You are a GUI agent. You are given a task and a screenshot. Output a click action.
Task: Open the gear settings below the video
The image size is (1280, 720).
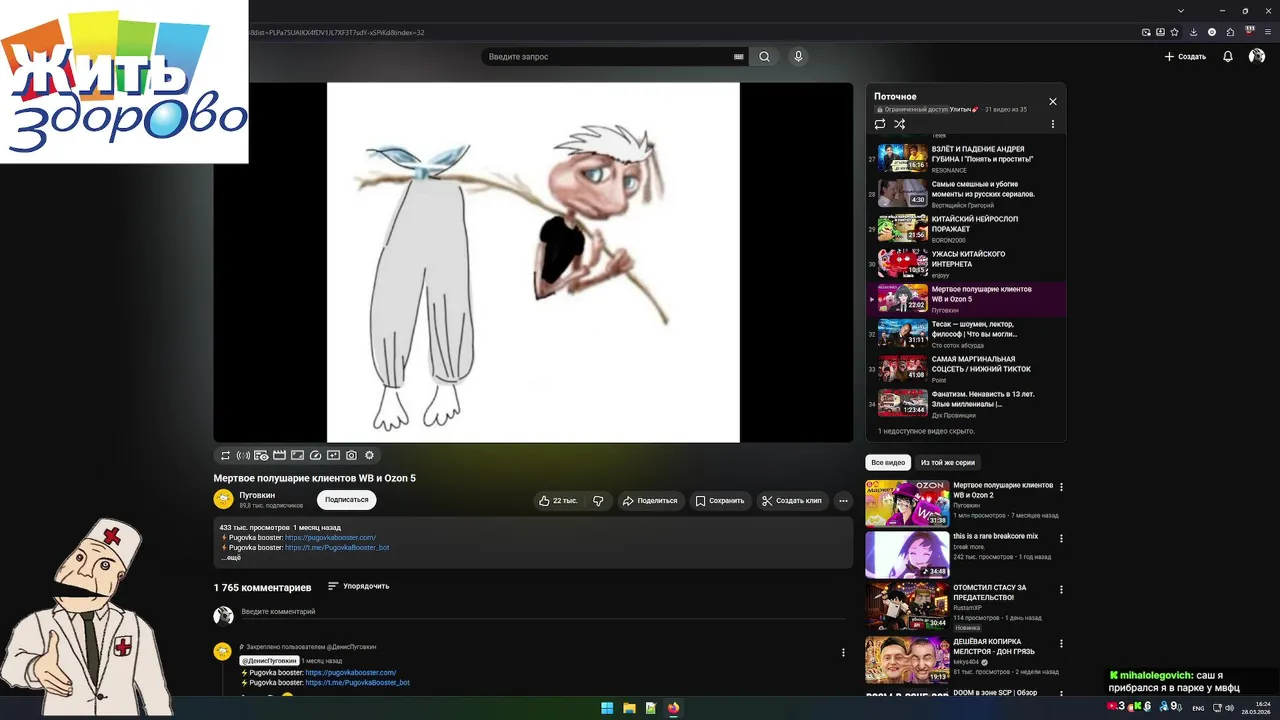pos(369,455)
